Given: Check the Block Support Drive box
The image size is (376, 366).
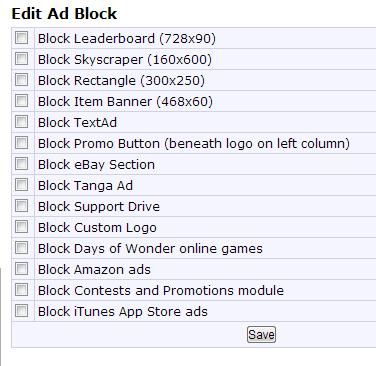Looking at the screenshot, I should point(21,205).
